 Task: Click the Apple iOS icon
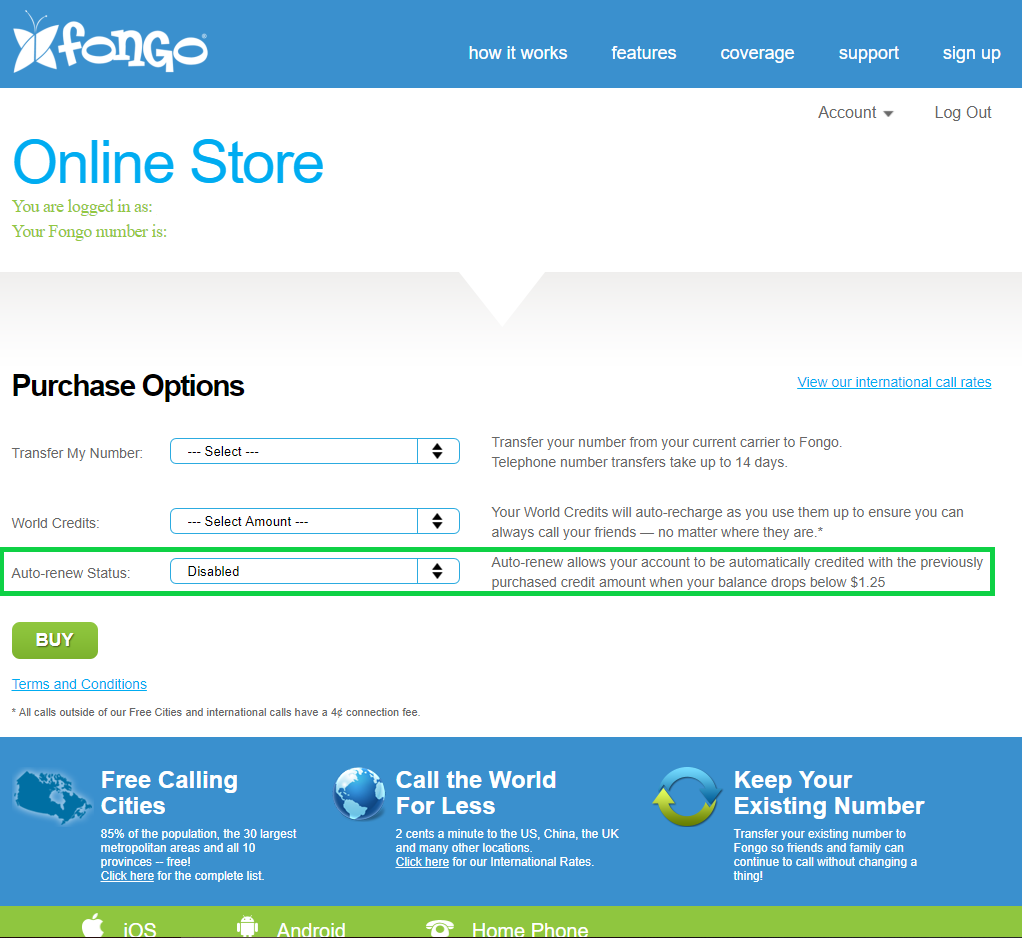coord(93,926)
